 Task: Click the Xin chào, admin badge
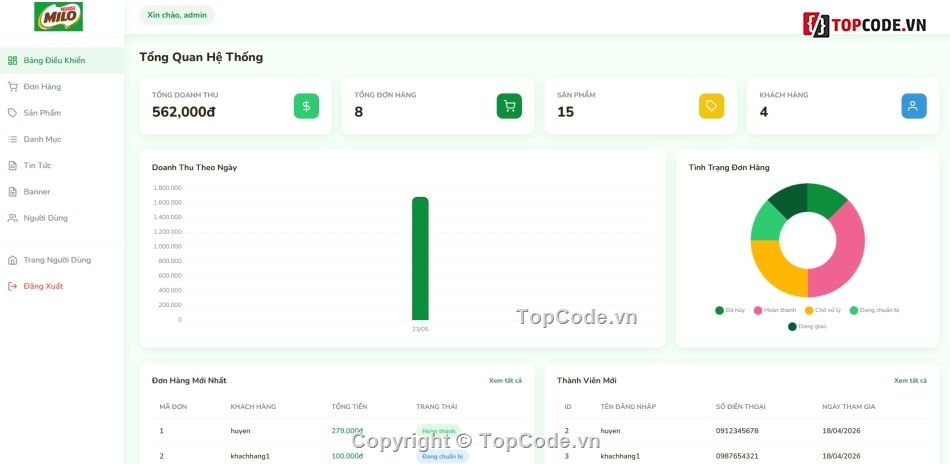(177, 15)
